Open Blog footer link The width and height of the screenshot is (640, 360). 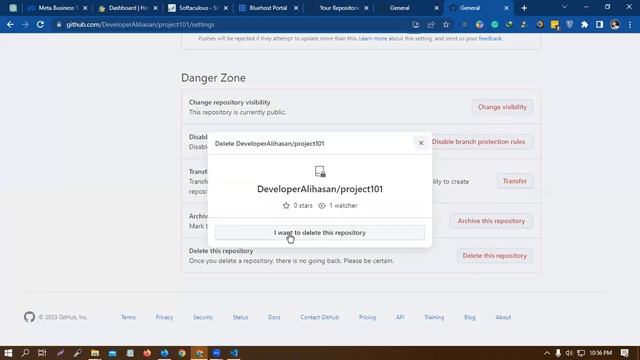(x=469, y=317)
